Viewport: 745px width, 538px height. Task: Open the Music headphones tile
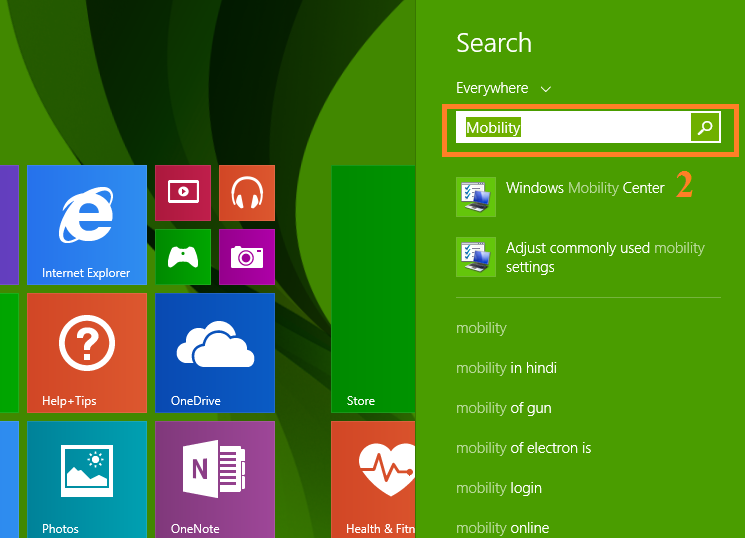247,193
